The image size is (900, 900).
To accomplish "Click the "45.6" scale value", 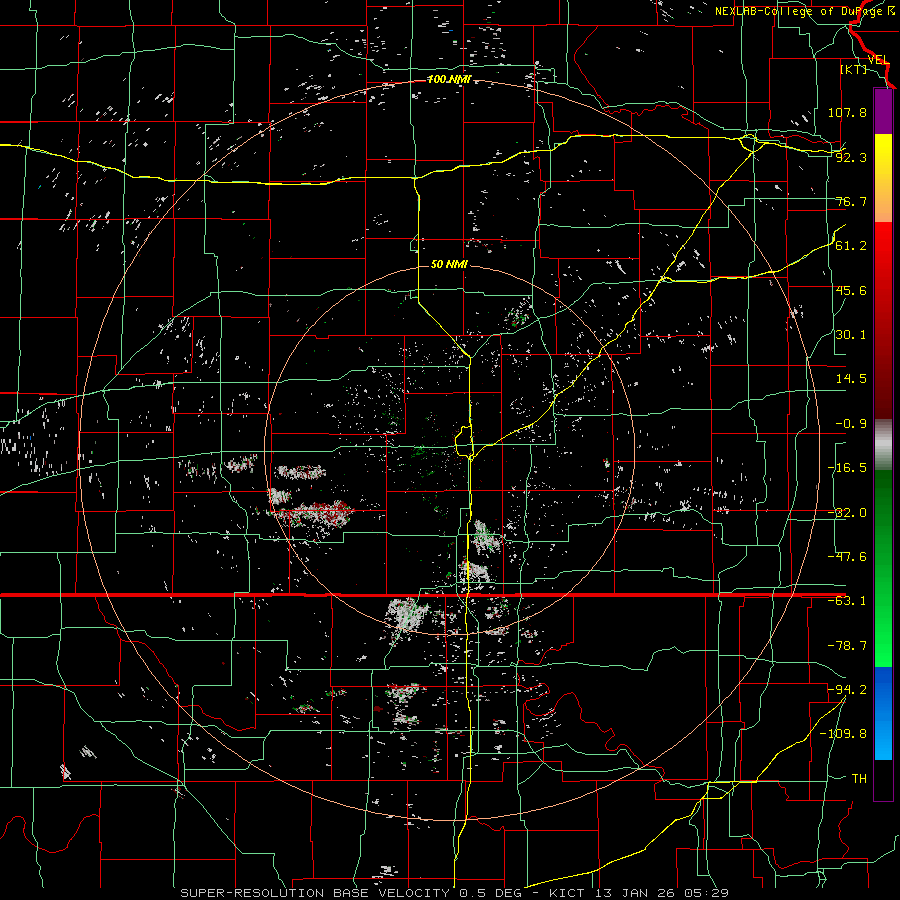I will tap(851, 290).
